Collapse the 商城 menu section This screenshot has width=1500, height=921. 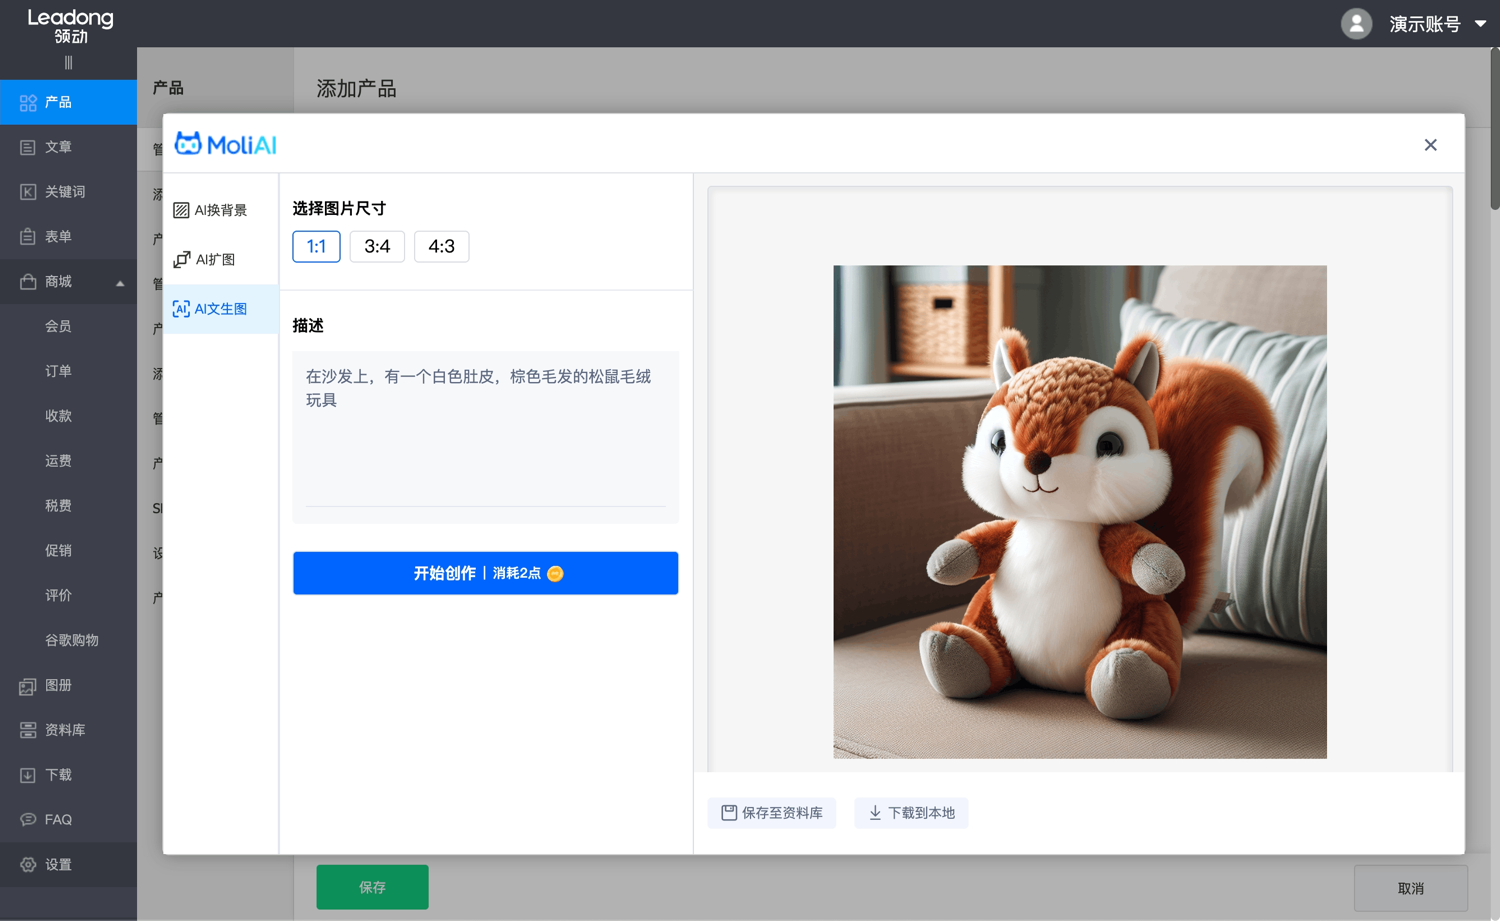coord(120,283)
